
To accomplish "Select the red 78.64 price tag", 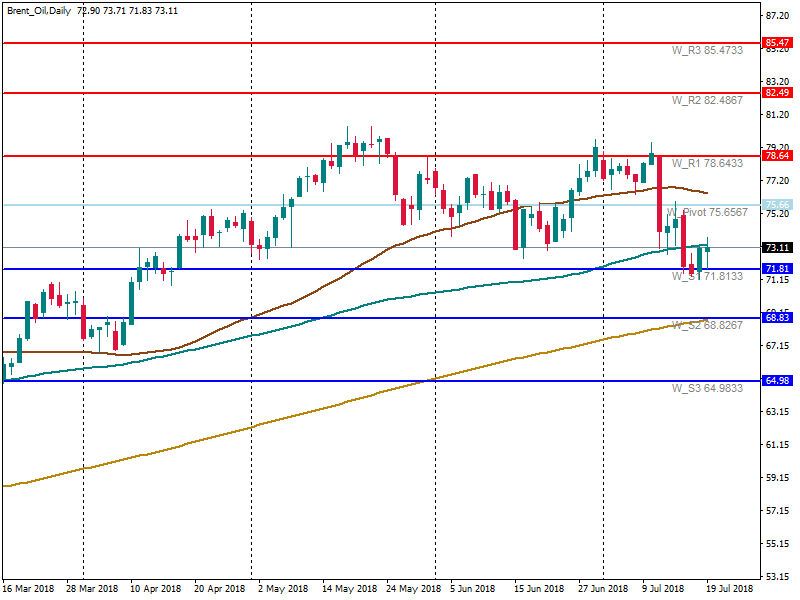I will 776,156.
